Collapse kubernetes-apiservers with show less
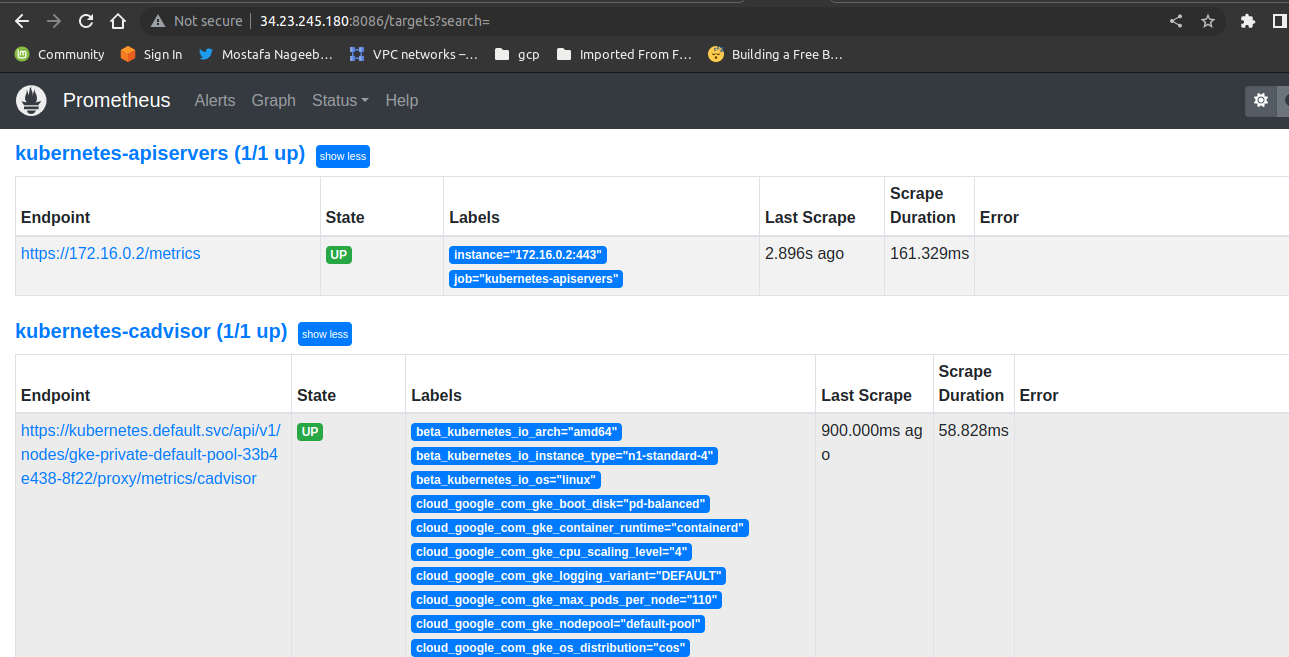Viewport: 1289px width, 657px height. (x=343, y=156)
